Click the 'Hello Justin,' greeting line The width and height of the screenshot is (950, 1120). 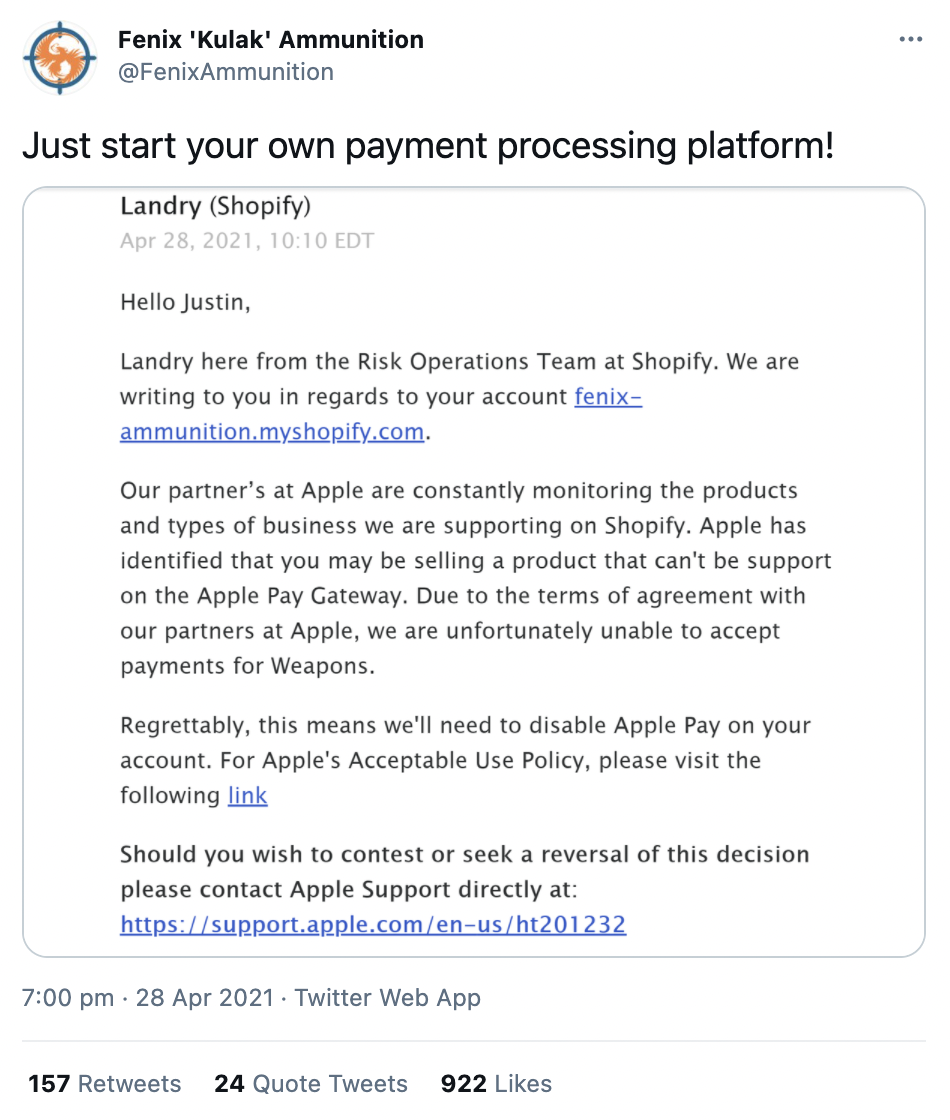[x=186, y=302]
